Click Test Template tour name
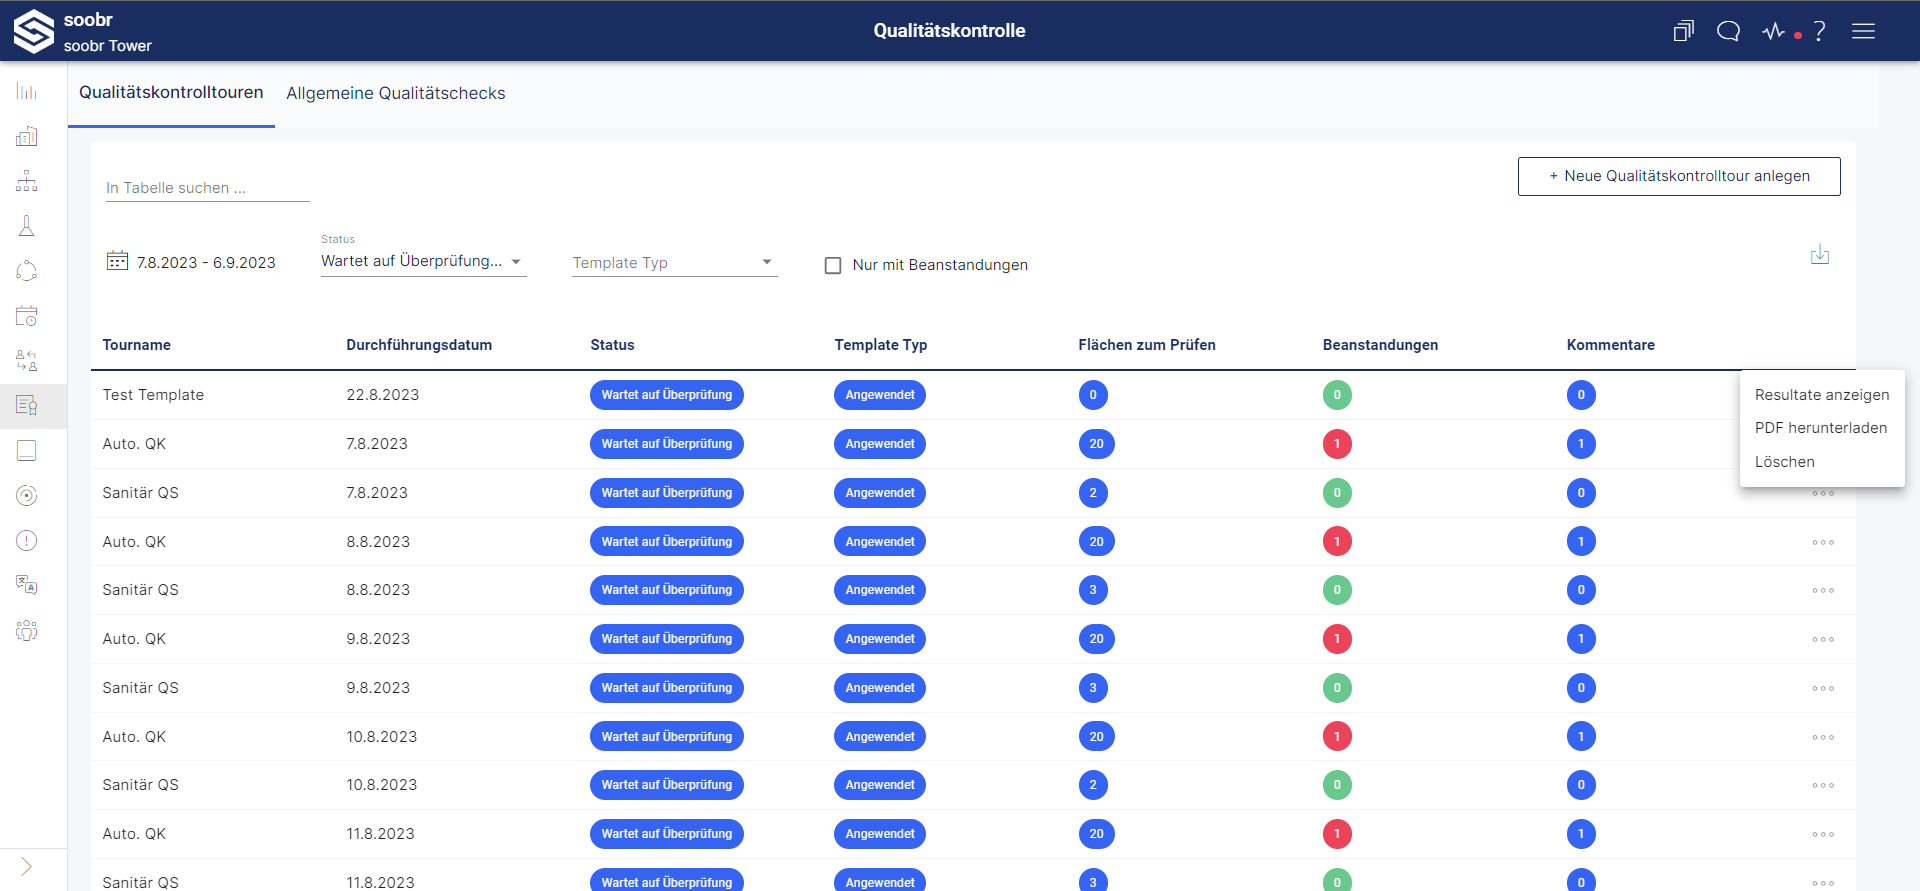Image resolution: width=1920 pixels, height=891 pixels. (153, 395)
